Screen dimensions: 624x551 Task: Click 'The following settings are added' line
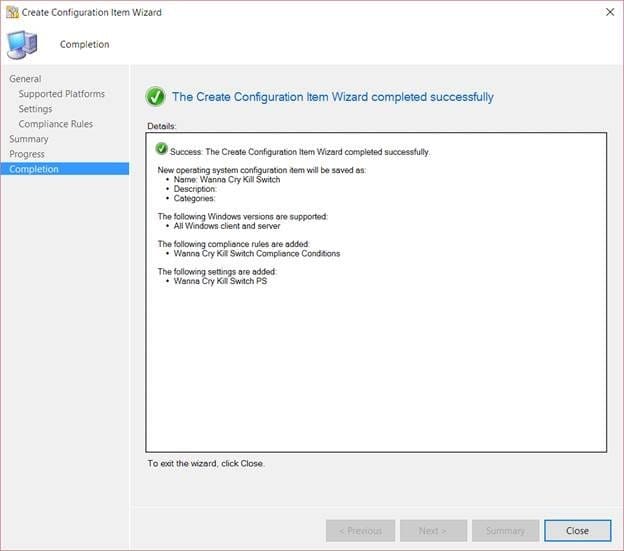[x=217, y=271]
